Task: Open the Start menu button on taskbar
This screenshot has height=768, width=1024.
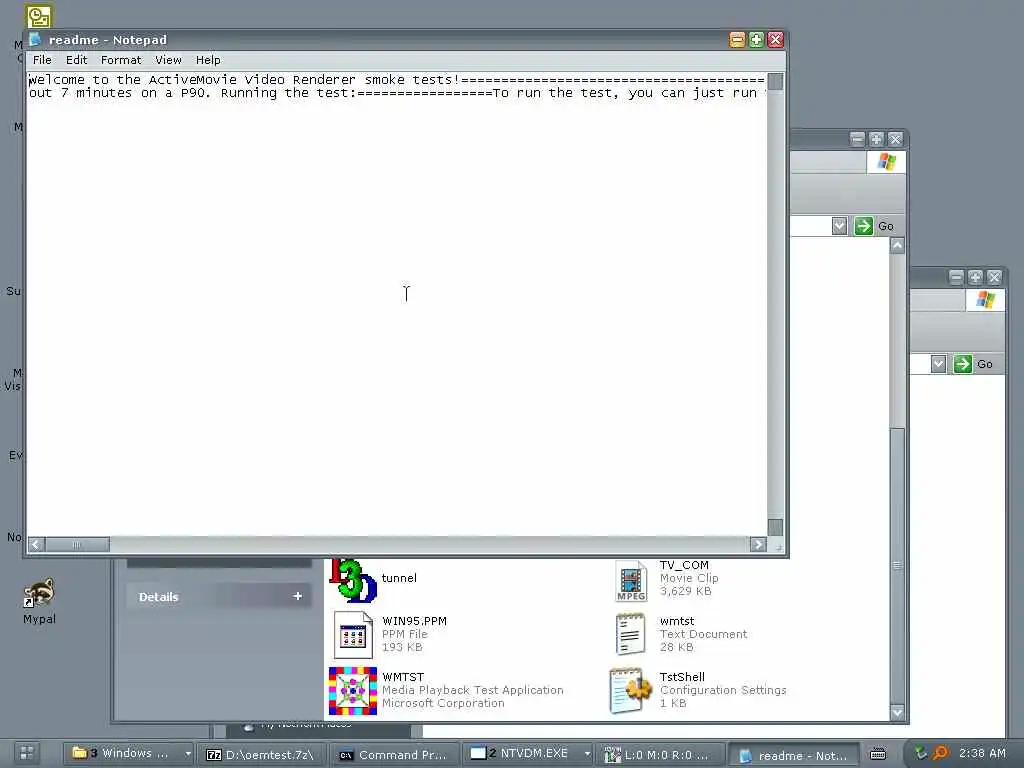Action: pos(27,753)
